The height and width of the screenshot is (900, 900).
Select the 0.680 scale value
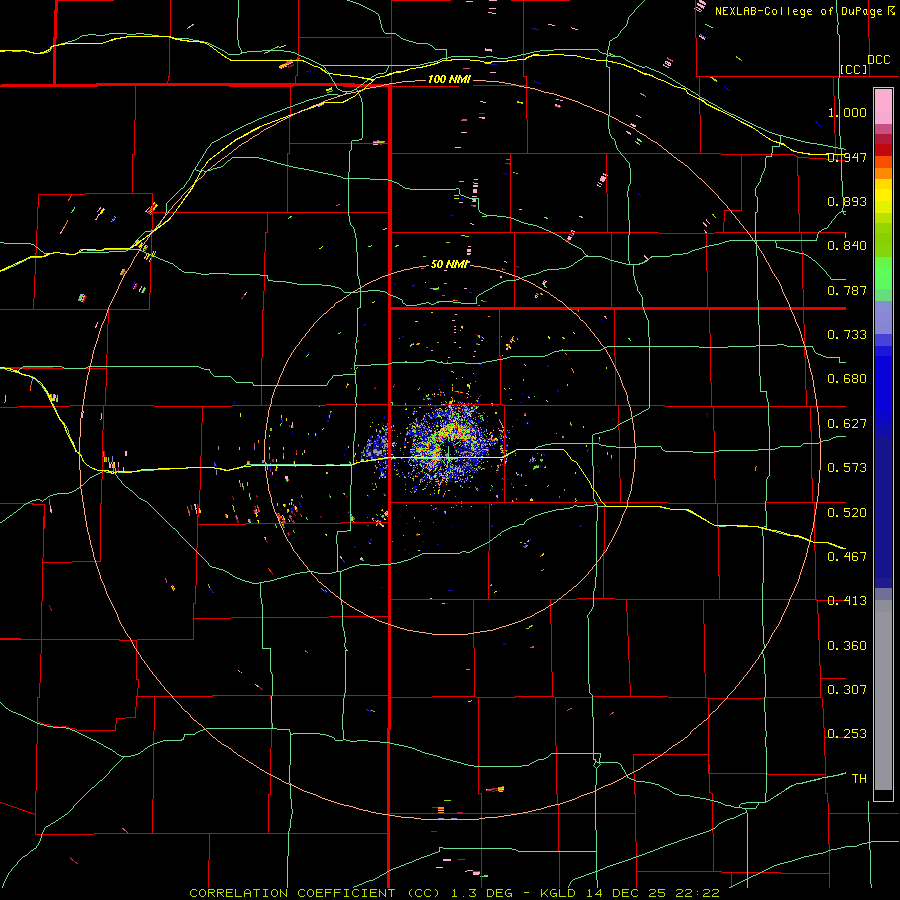tap(847, 379)
